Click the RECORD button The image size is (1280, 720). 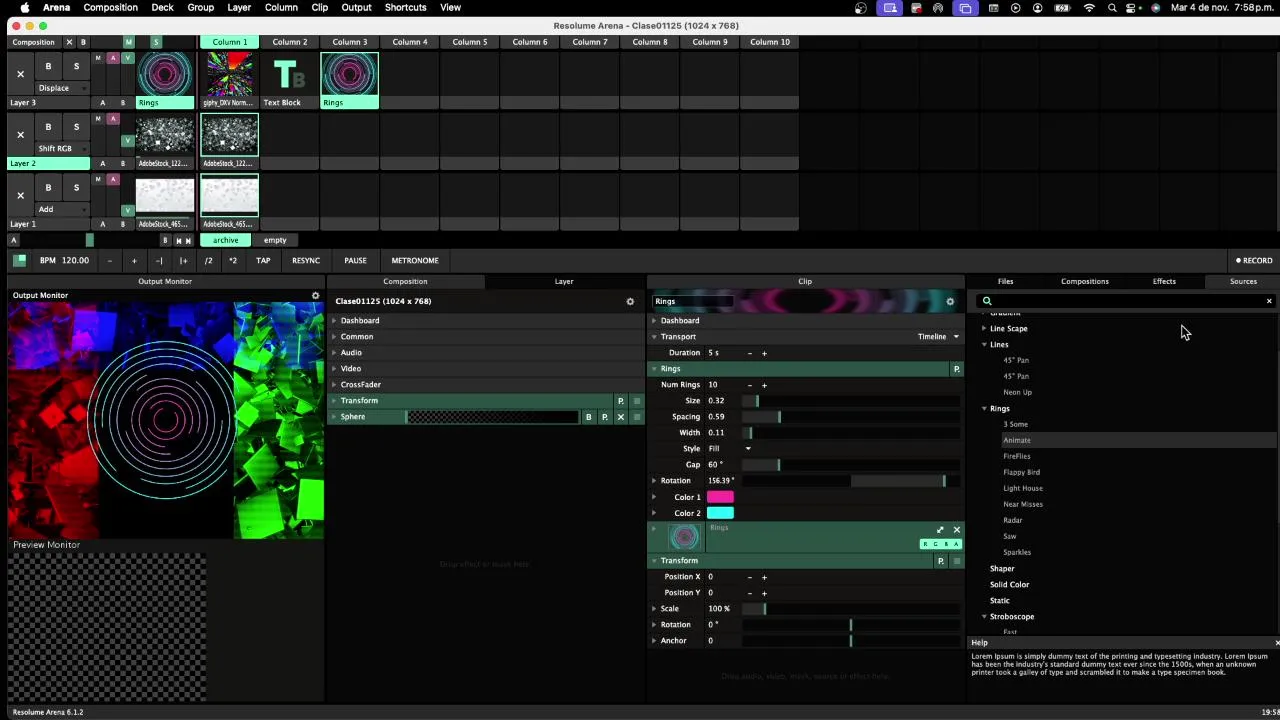click(x=1254, y=261)
